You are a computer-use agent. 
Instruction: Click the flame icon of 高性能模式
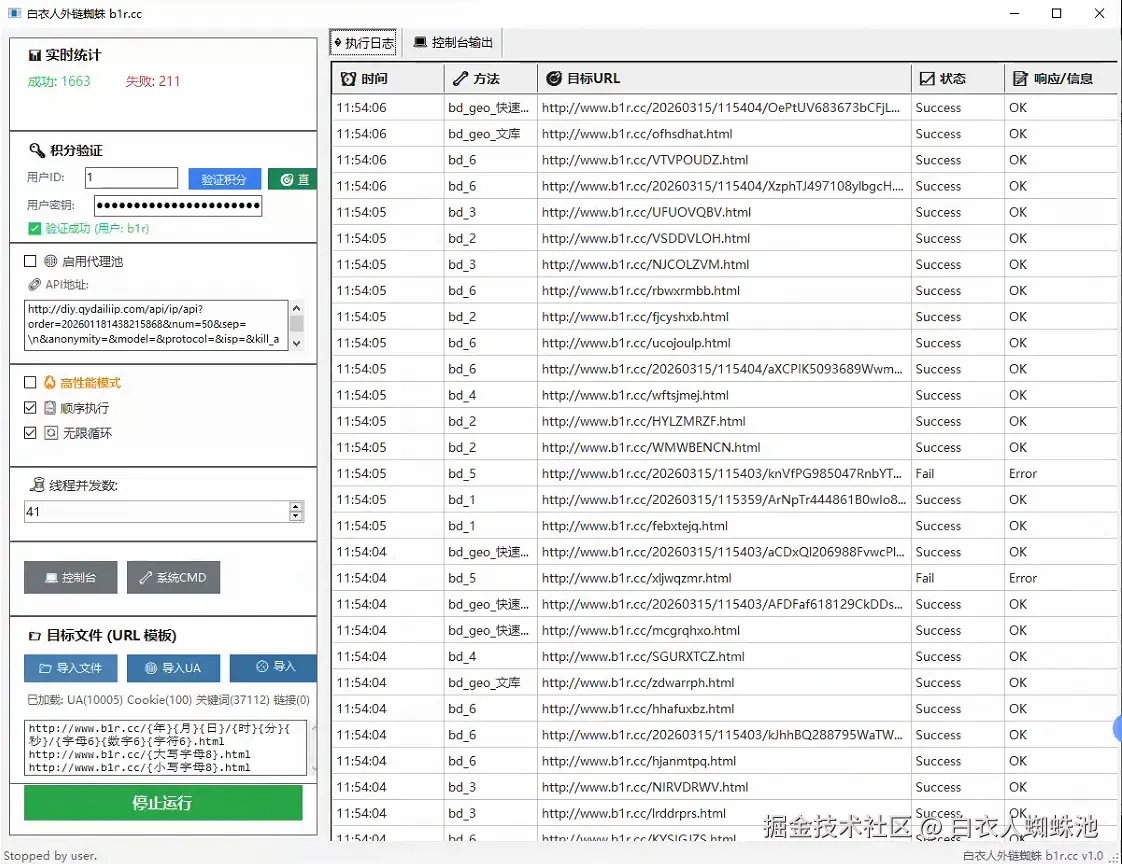click(x=49, y=382)
